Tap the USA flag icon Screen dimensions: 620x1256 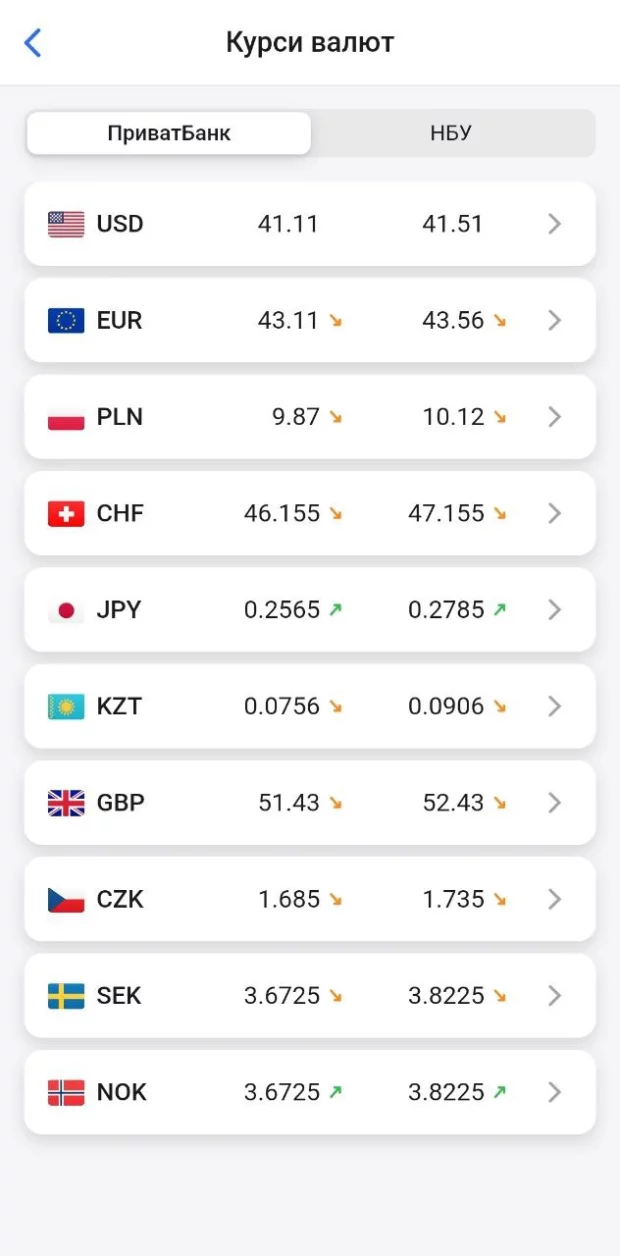coord(66,224)
